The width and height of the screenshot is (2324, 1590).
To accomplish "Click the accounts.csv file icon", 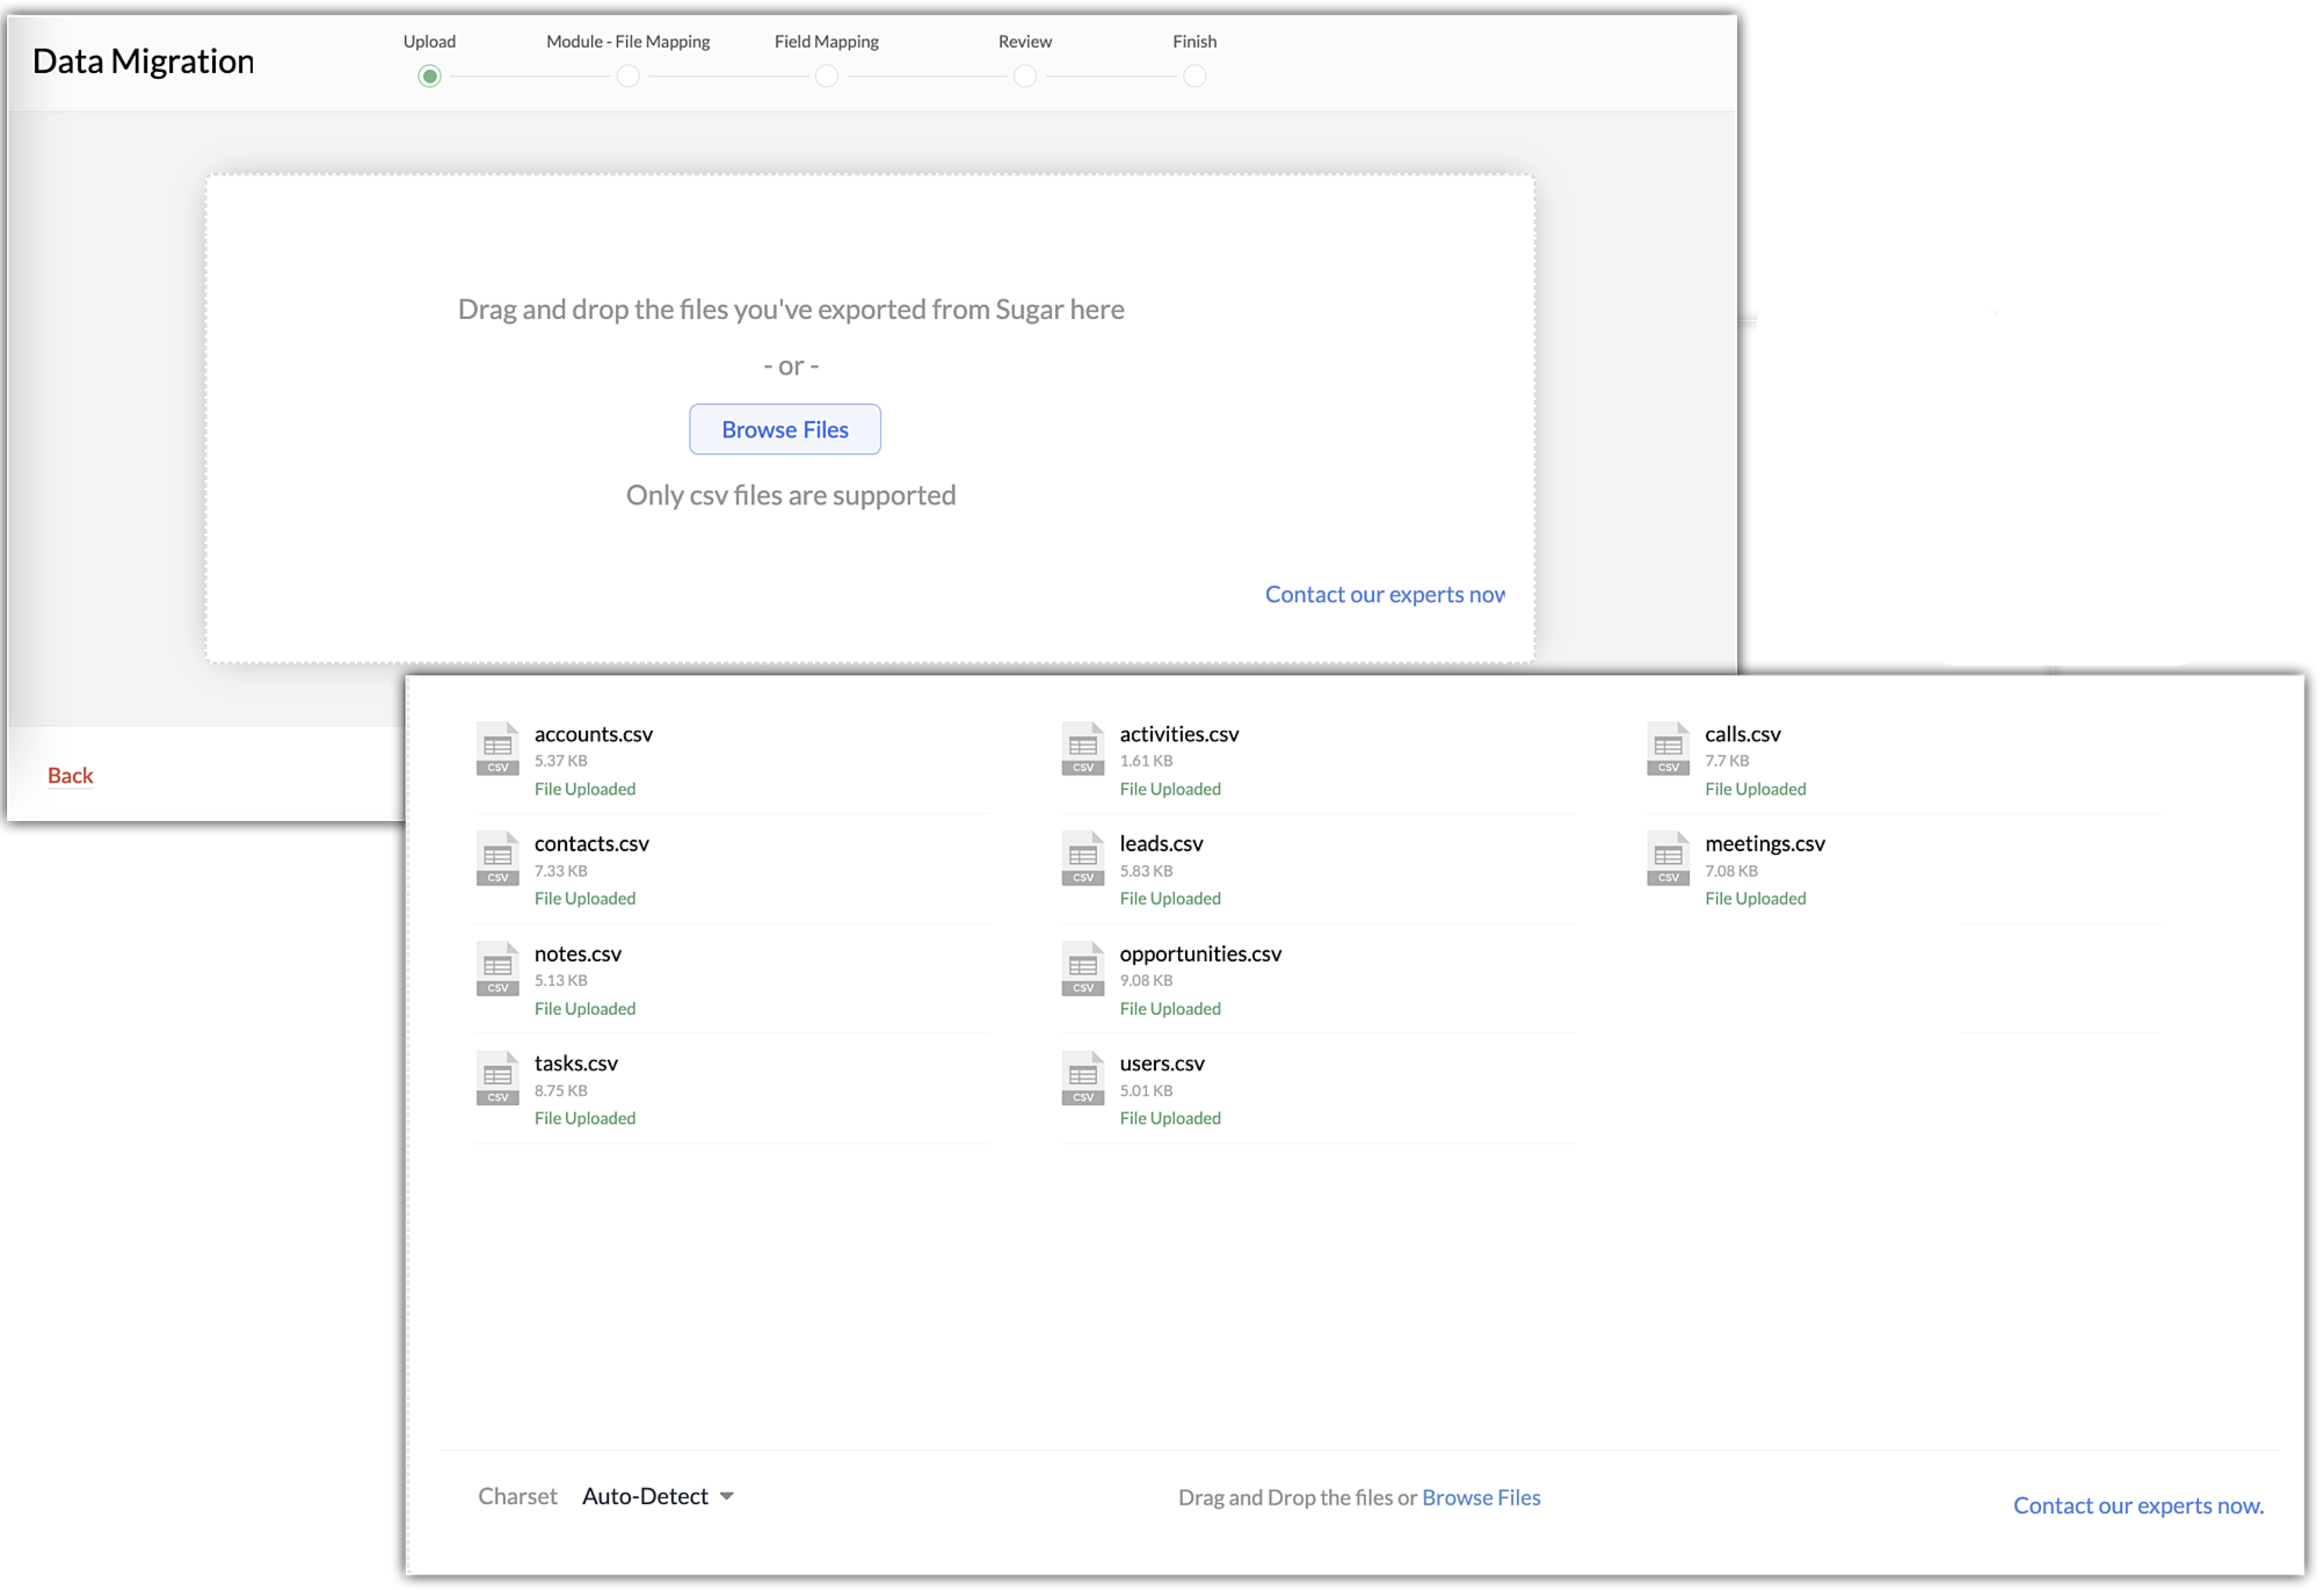I will [497, 748].
